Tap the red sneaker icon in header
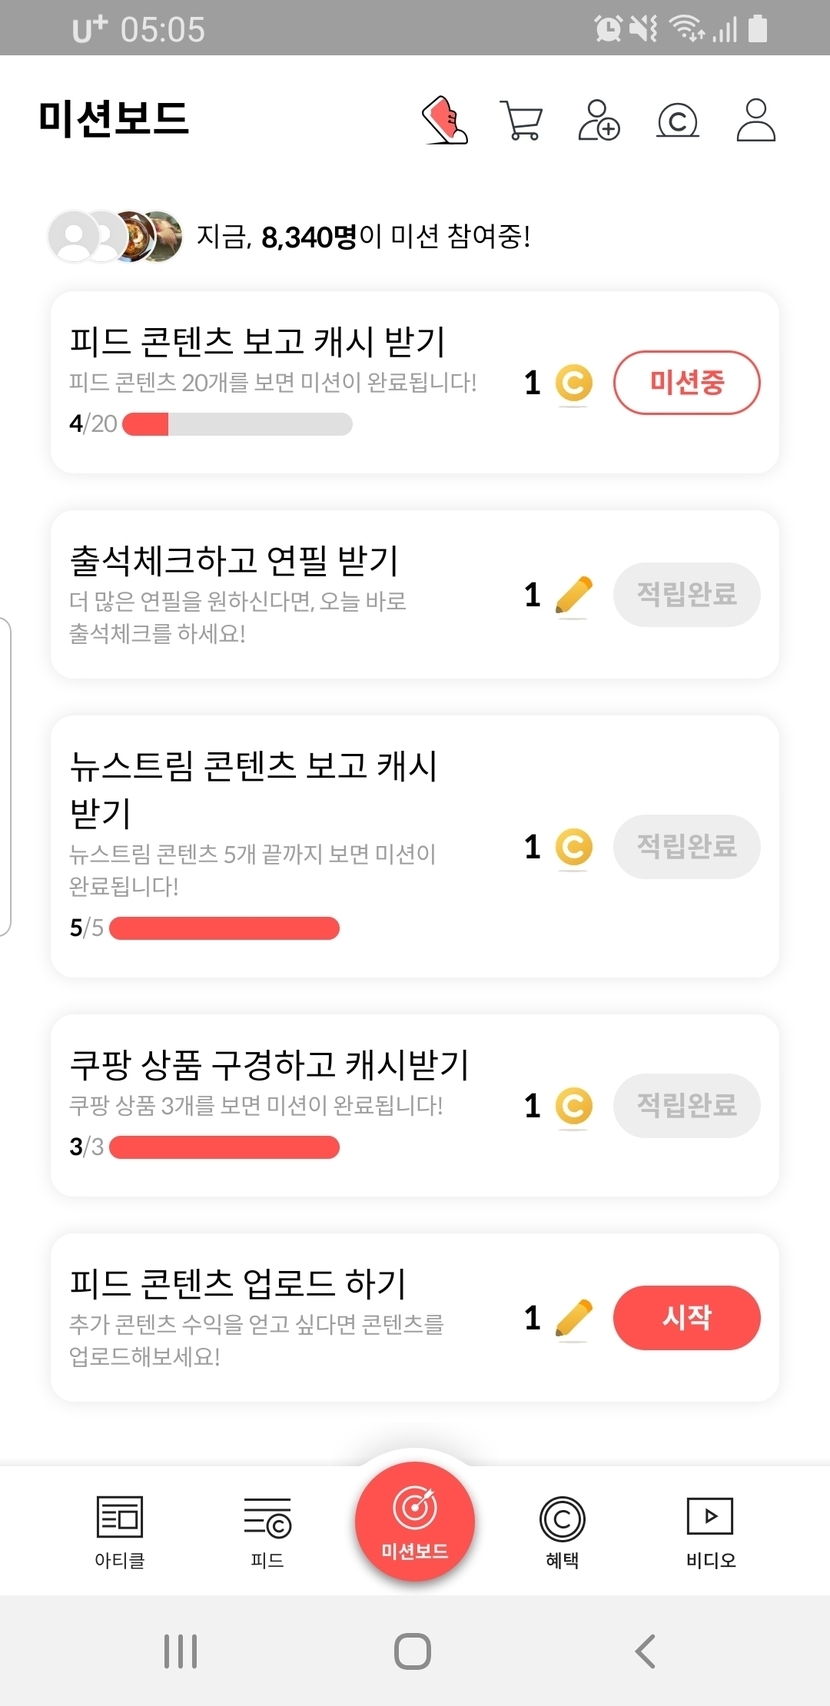The width and height of the screenshot is (830, 1706). (446, 121)
